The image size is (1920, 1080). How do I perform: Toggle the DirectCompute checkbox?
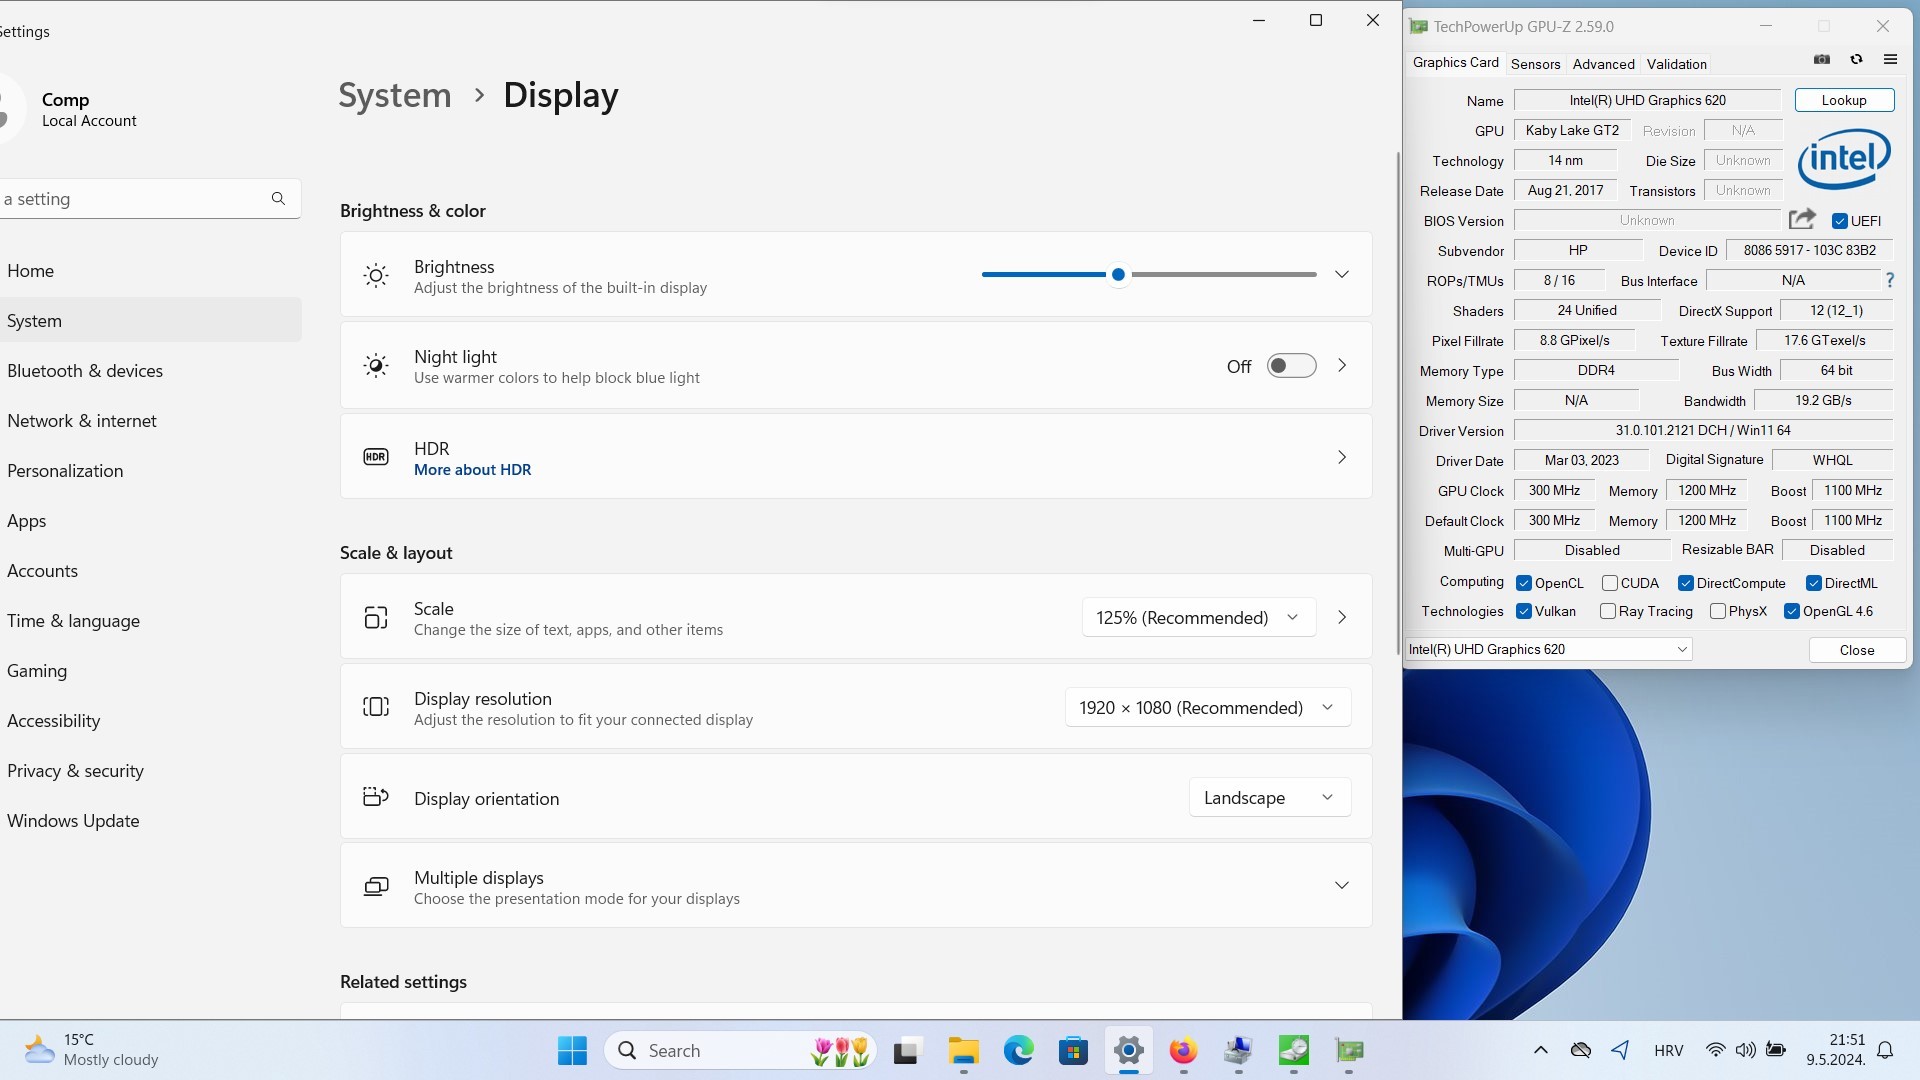(x=1686, y=583)
